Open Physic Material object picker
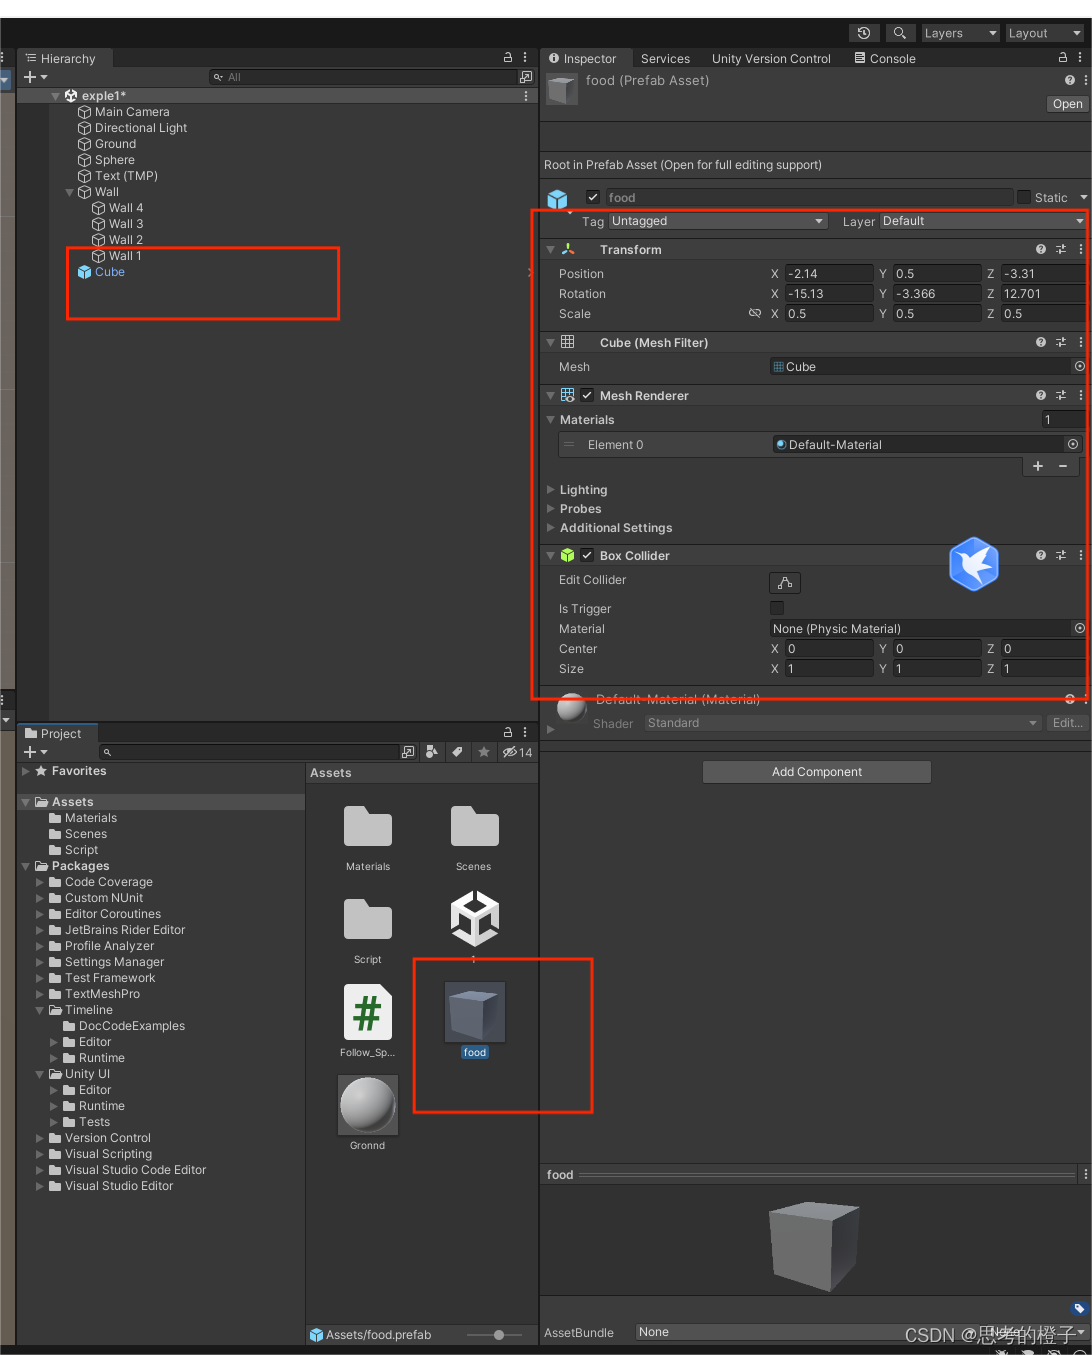This screenshot has height=1355, width=1092. coord(1080,628)
